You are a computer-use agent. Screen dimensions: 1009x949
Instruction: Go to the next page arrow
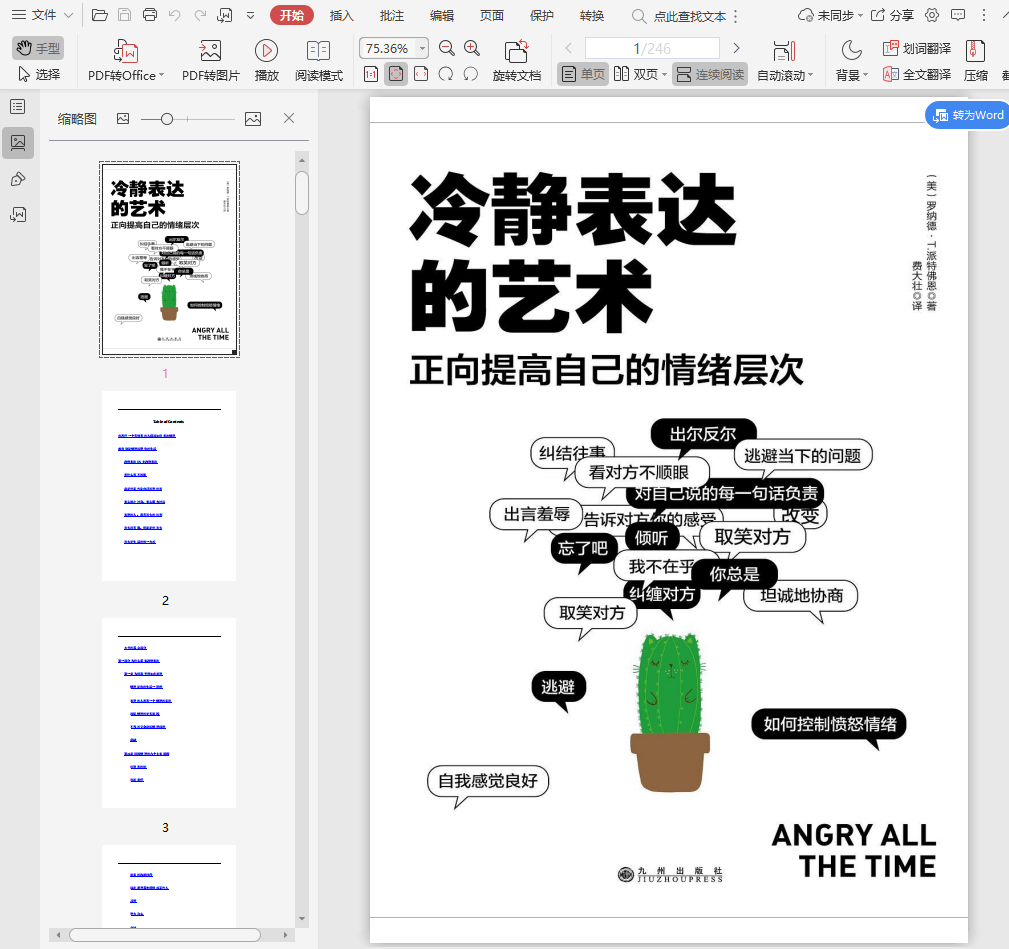click(736, 48)
